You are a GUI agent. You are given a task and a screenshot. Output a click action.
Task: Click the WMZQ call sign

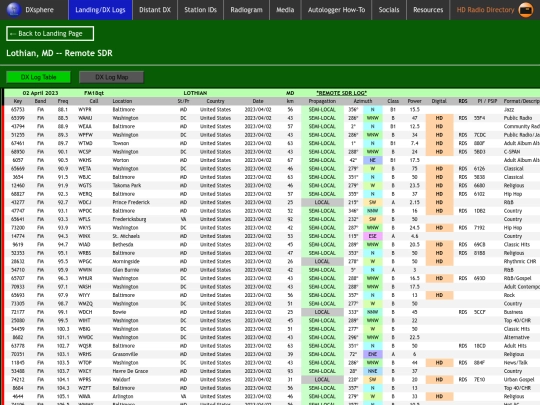click(x=85, y=304)
